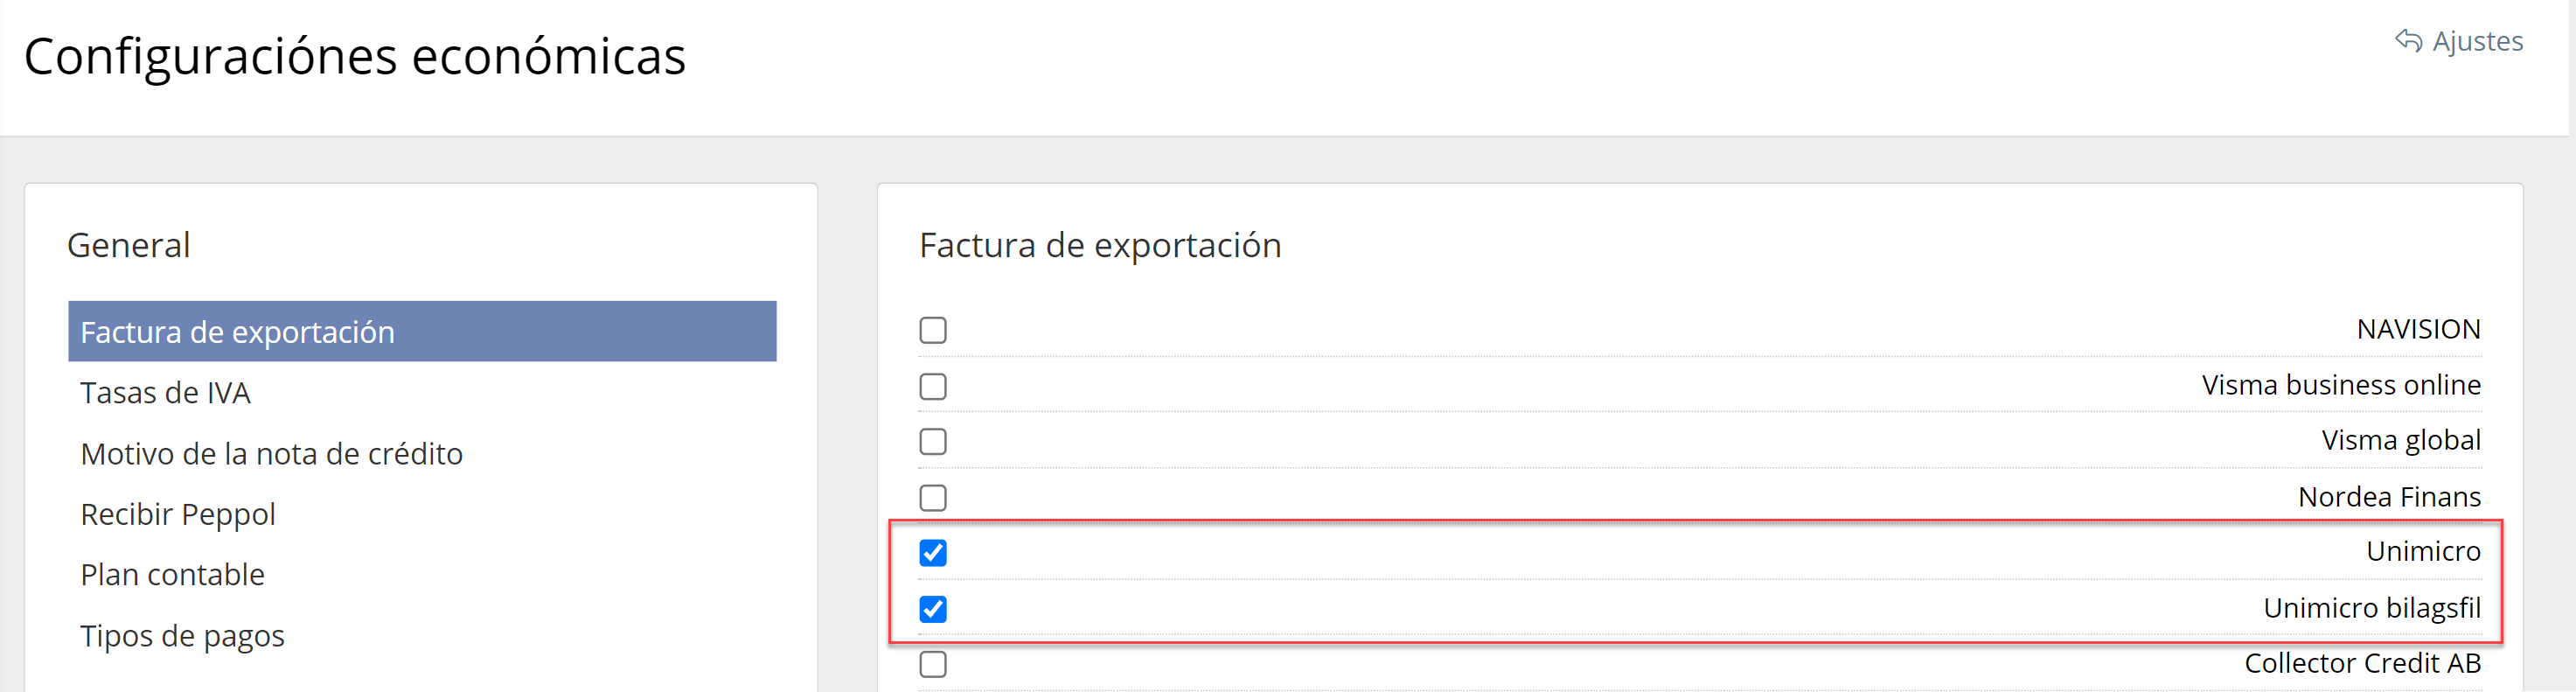Image resolution: width=2576 pixels, height=692 pixels.
Task: Click the Collector Credit AB label
Action: [2362, 663]
